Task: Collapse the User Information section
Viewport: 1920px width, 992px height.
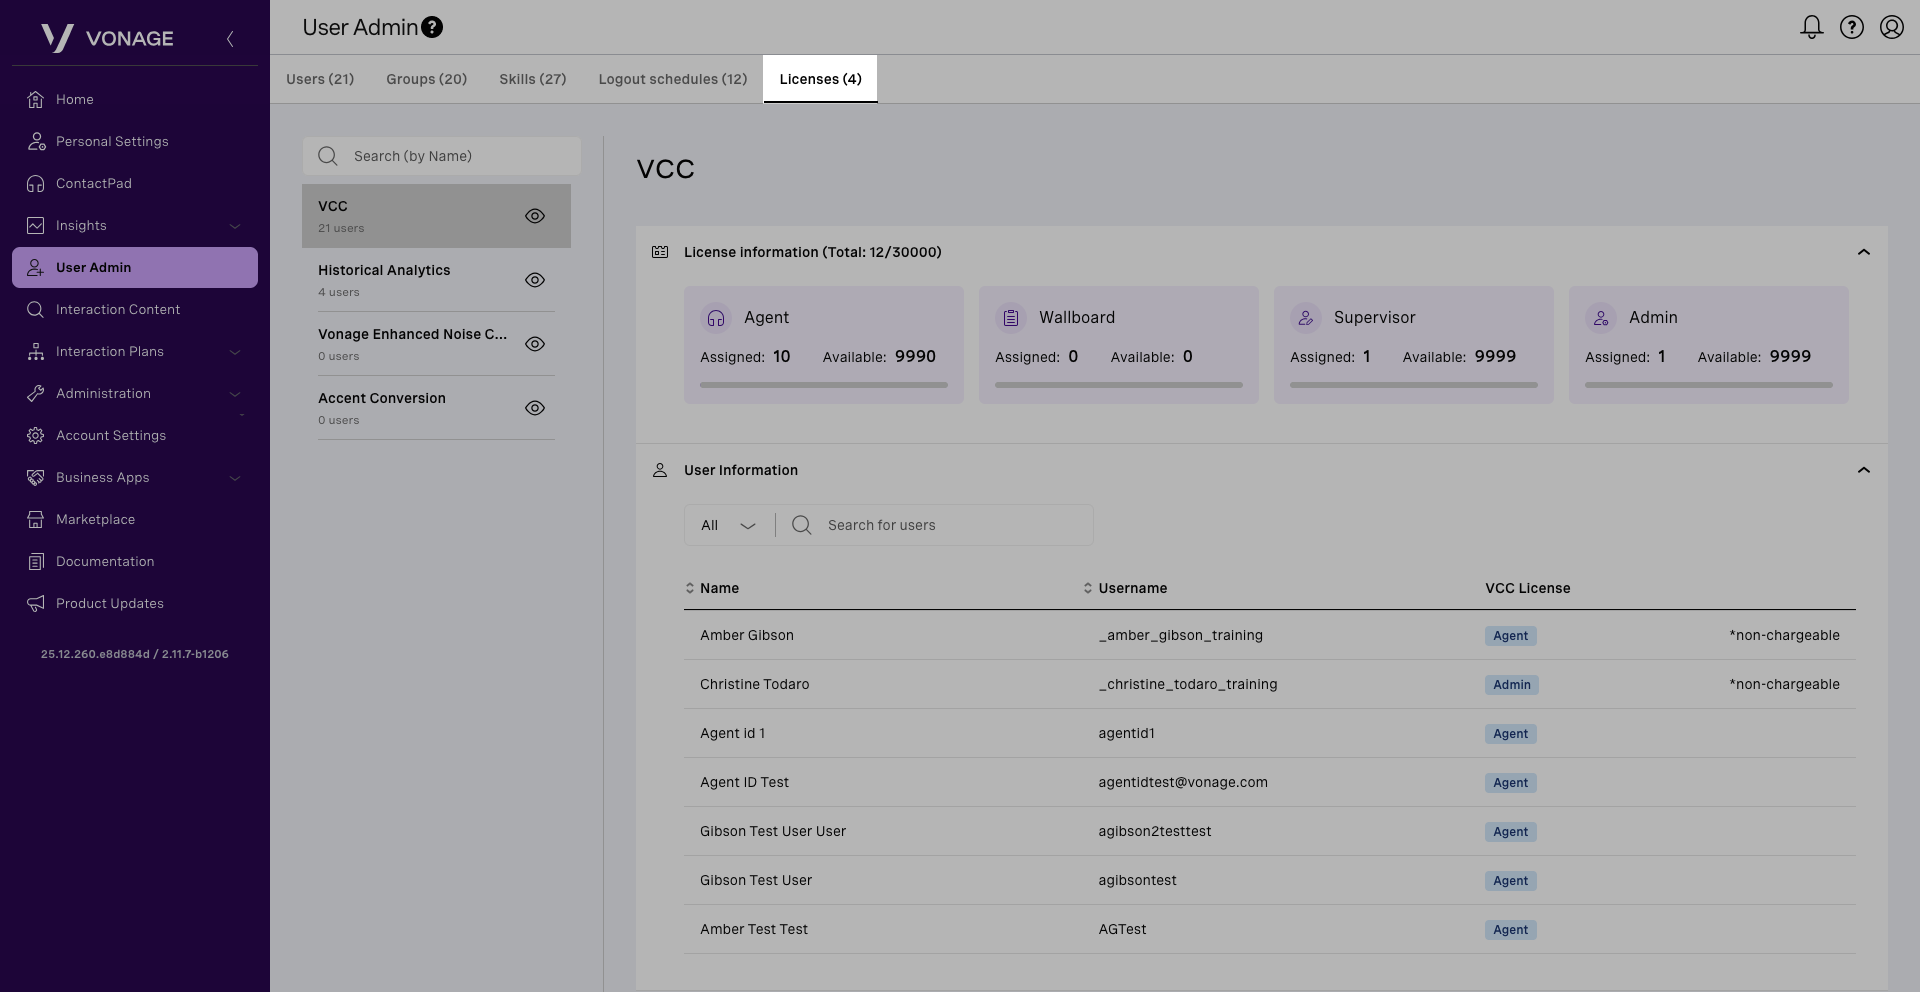Action: (x=1863, y=470)
